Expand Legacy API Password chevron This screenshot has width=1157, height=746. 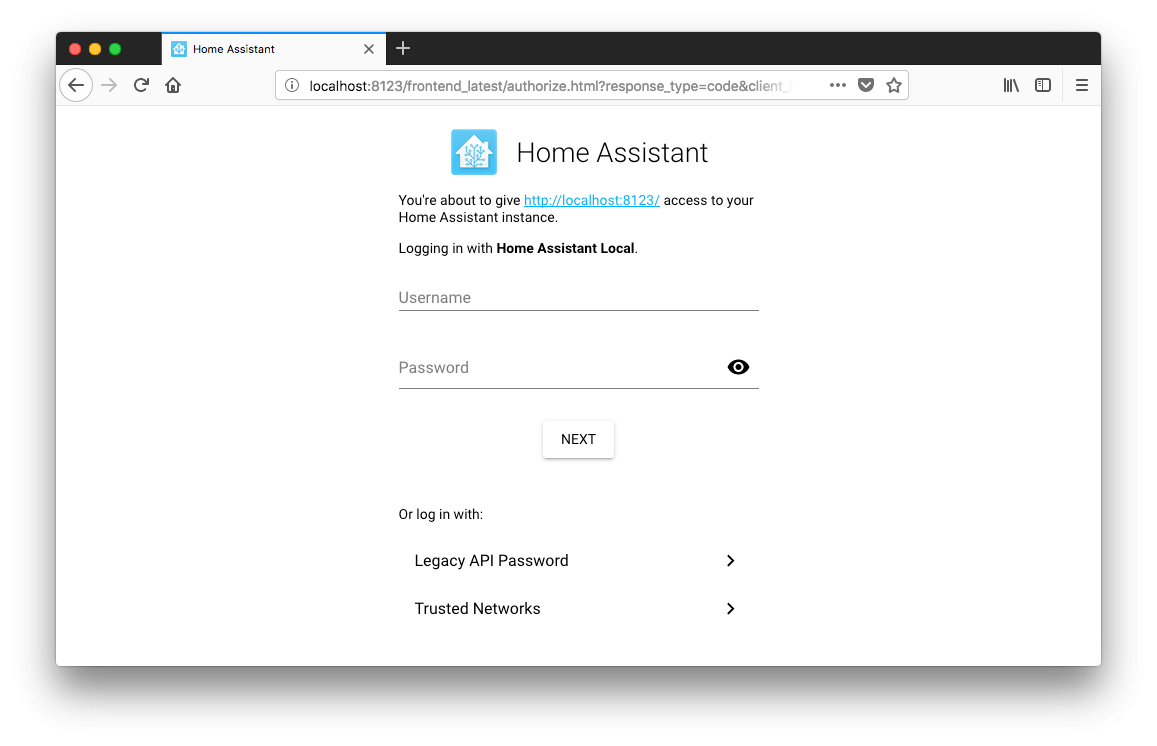[x=731, y=561]
